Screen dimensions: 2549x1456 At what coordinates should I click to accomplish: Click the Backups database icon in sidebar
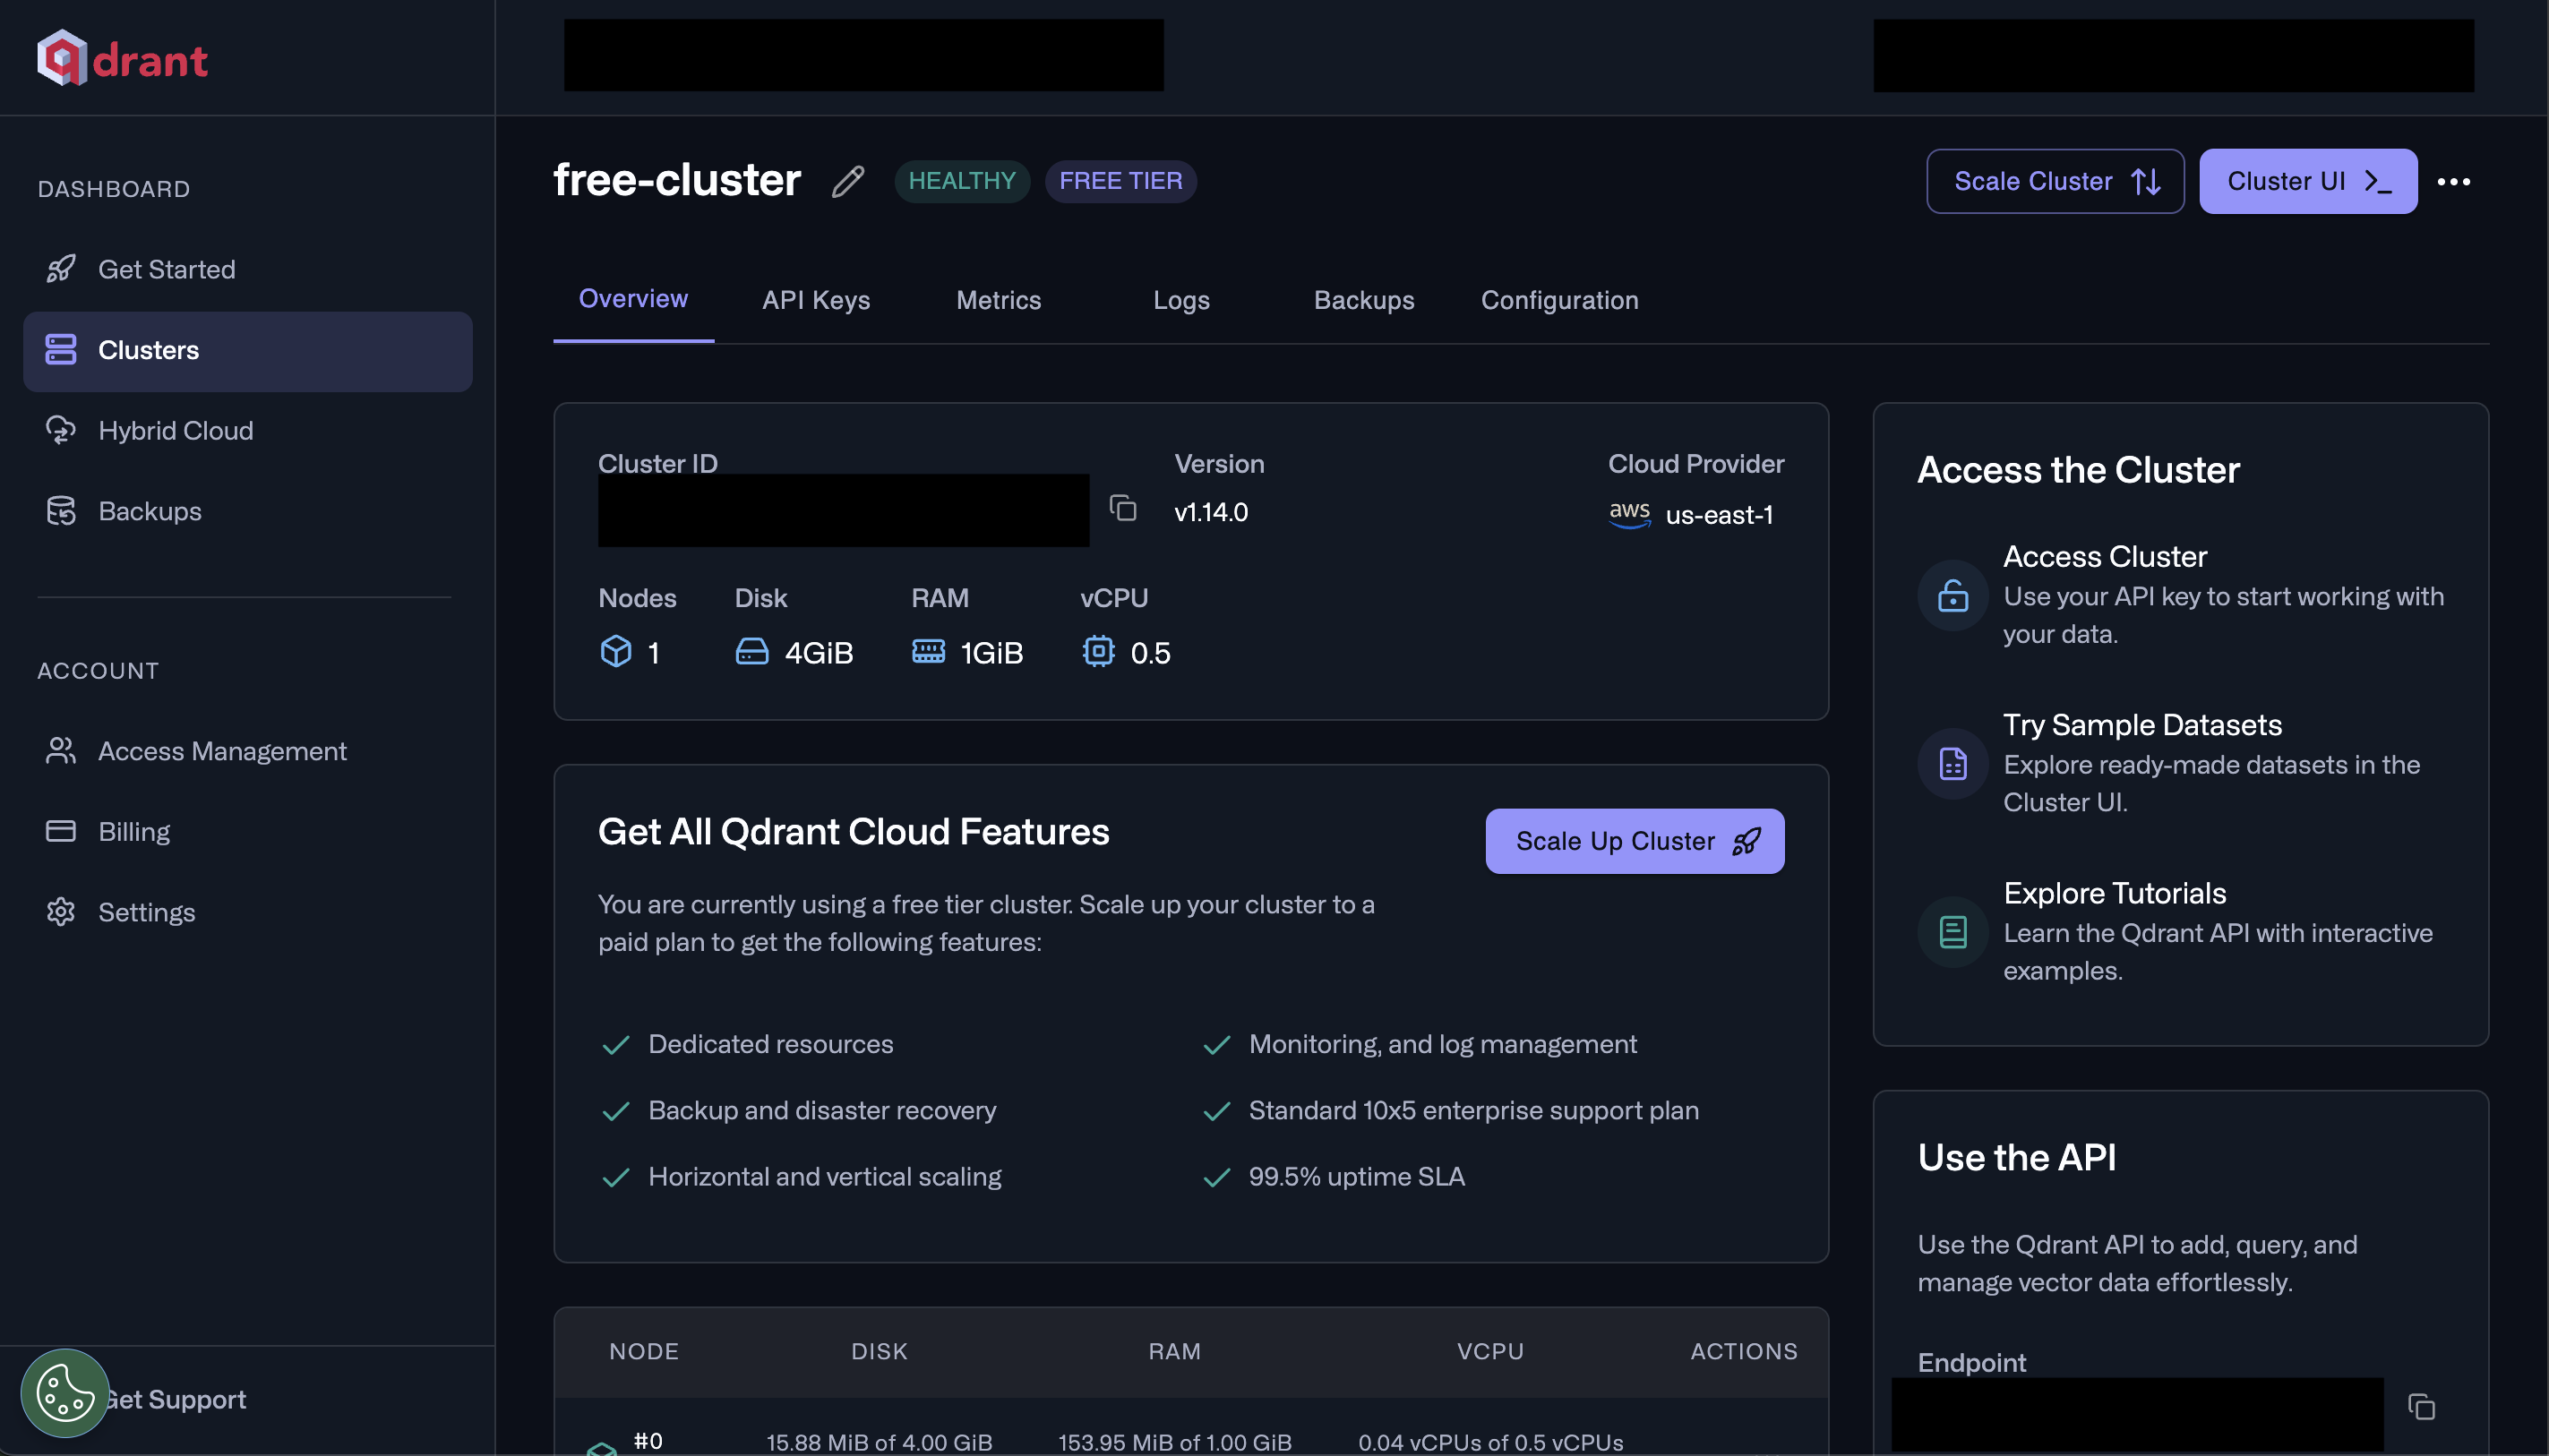coord(61,511)
